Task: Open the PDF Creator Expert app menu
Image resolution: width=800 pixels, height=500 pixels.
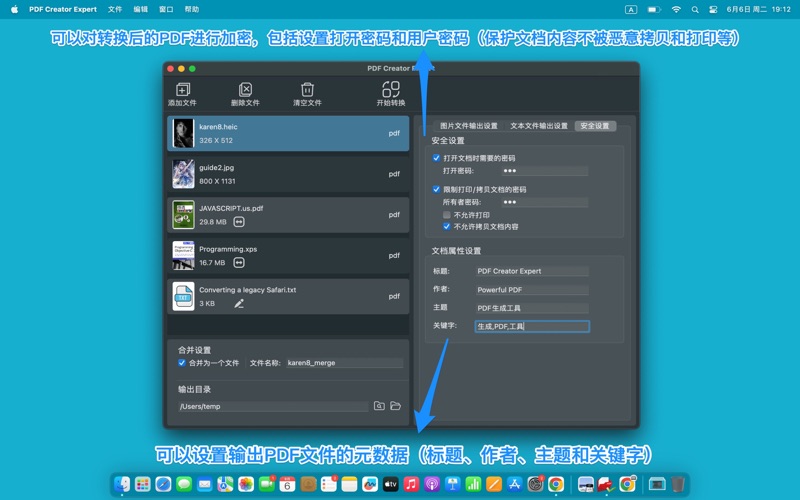Action: coord(63,9)
